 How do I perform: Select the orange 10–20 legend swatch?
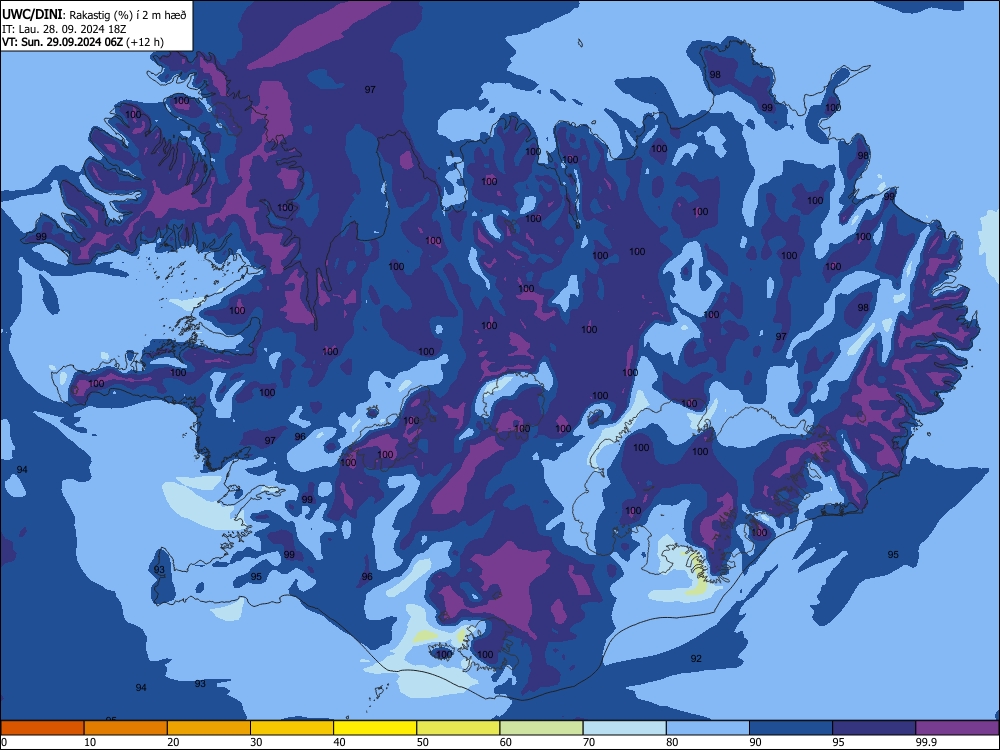[126, 728]
